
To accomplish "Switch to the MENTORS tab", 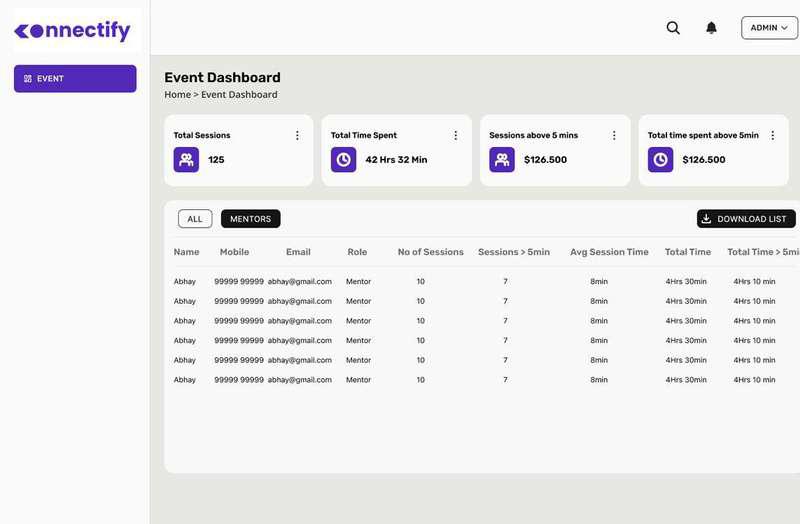I will click(250, 219).
